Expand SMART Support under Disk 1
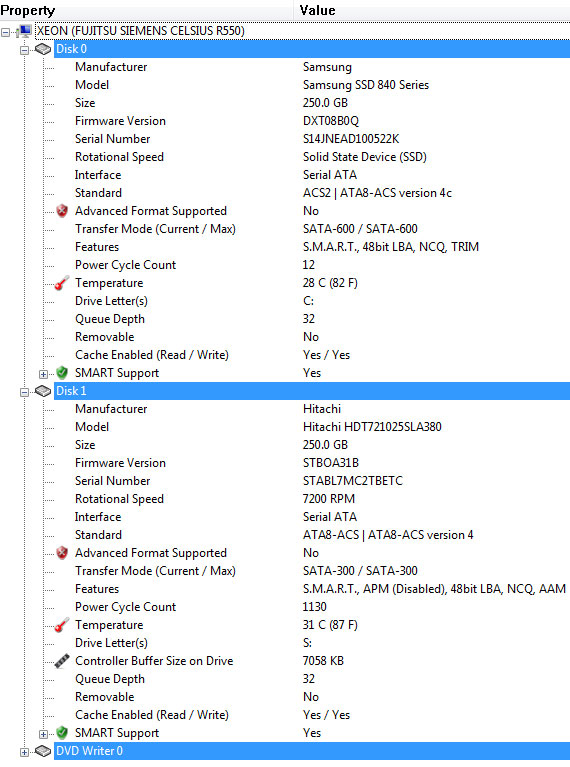Screen dimensions: 570x767 tap(43, 734)
